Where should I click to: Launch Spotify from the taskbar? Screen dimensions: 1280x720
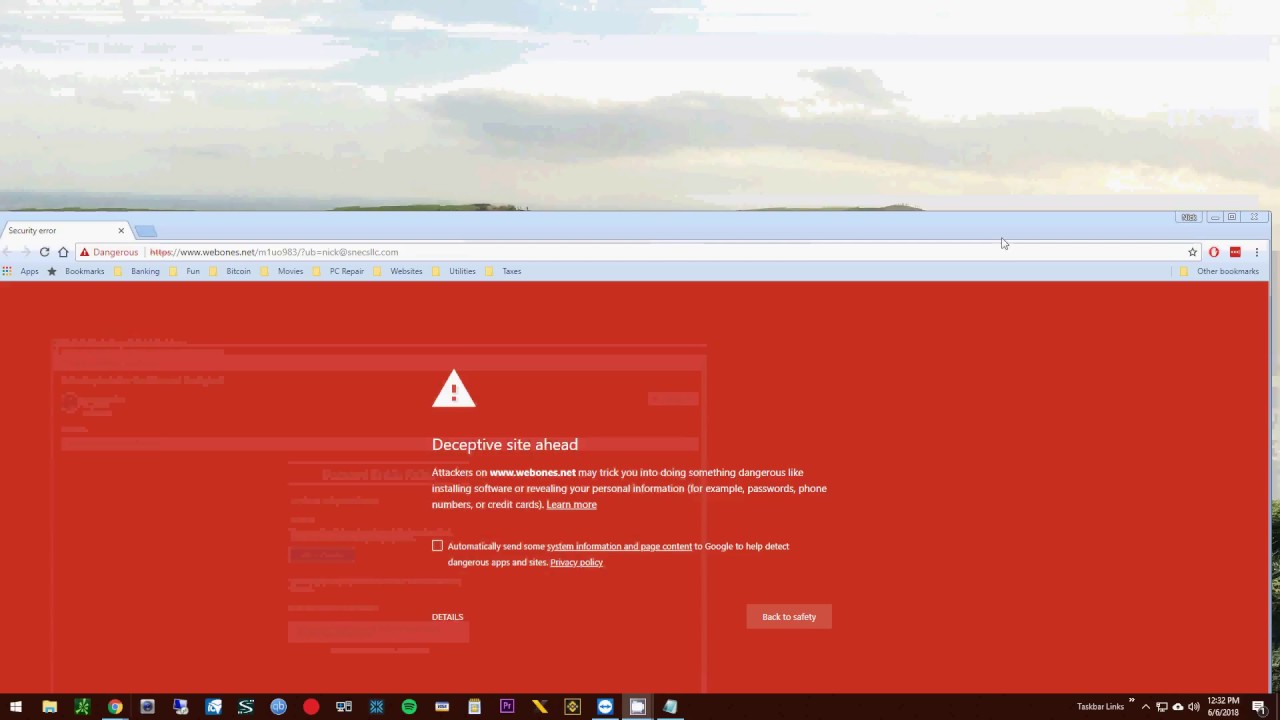point(409,707)
